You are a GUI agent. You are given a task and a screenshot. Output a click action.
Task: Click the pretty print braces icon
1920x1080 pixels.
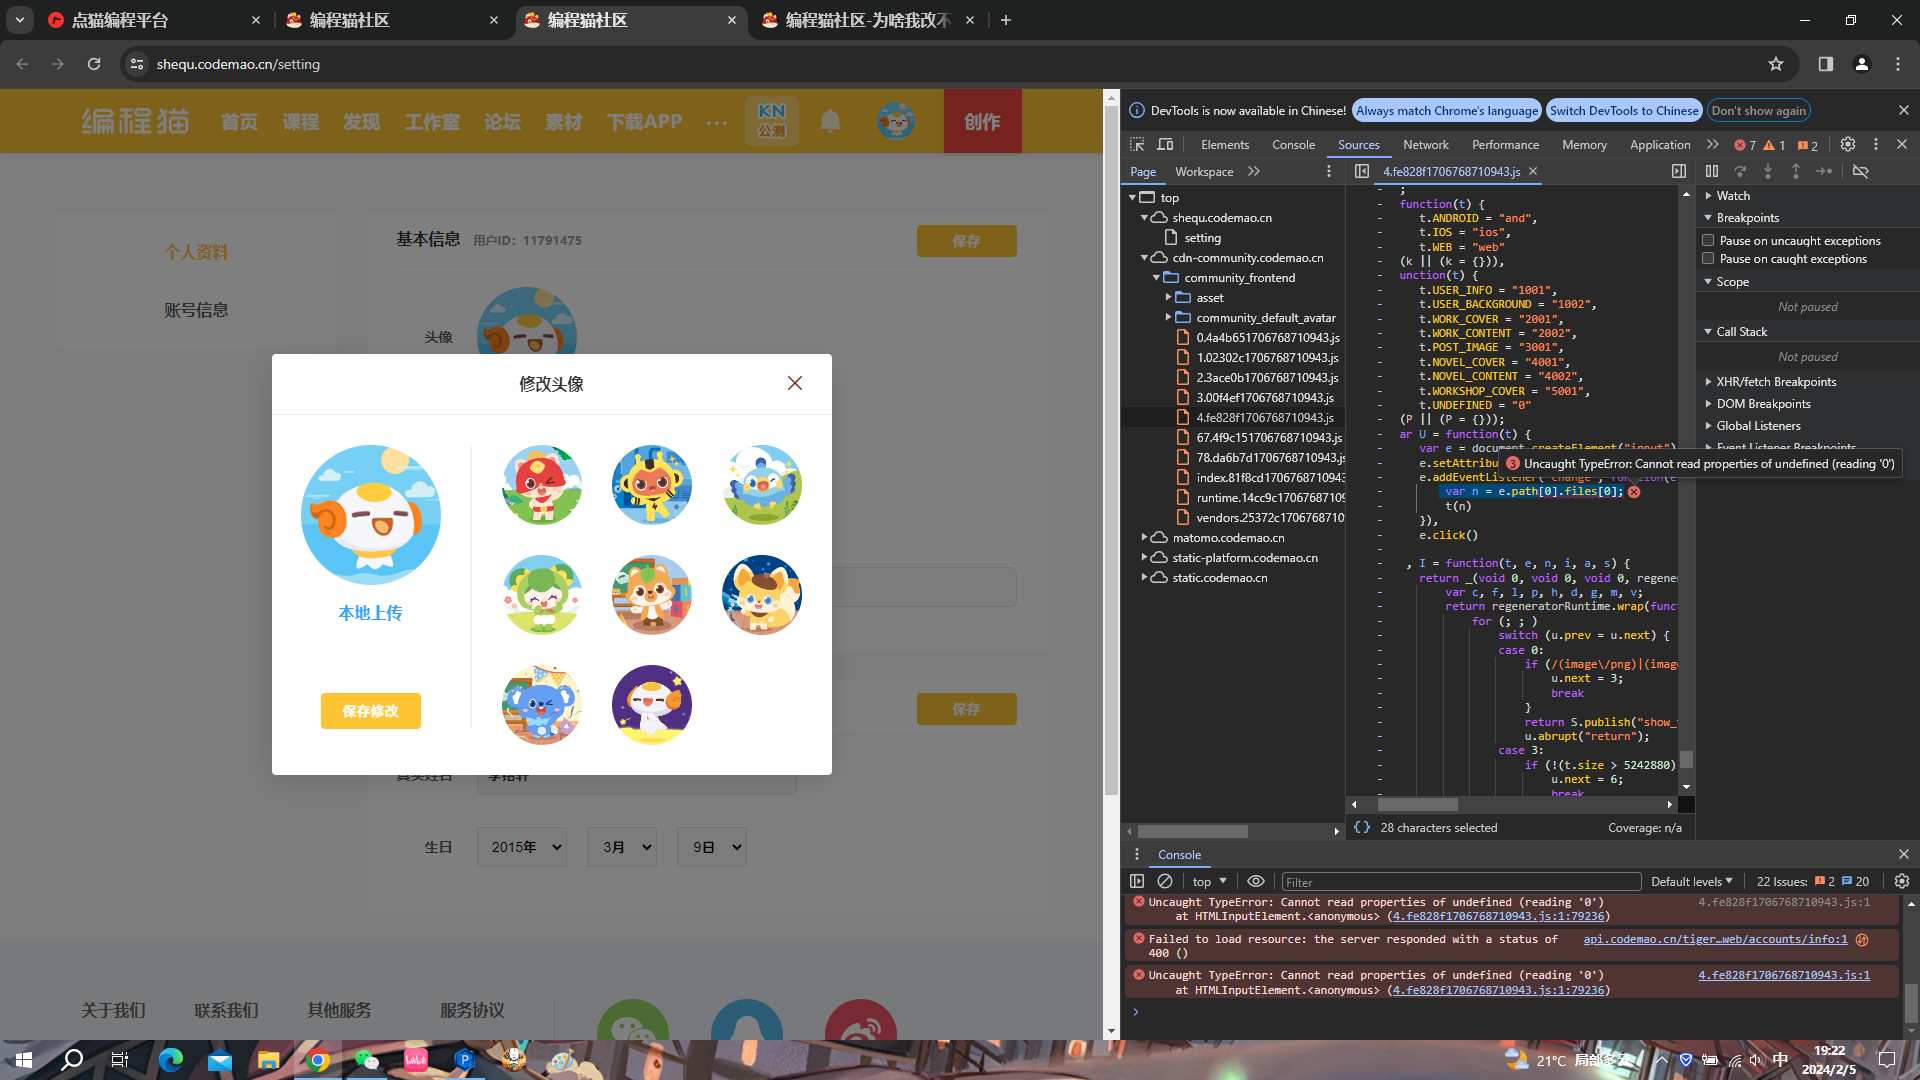pyautogui.click(x=1362, y=827)
